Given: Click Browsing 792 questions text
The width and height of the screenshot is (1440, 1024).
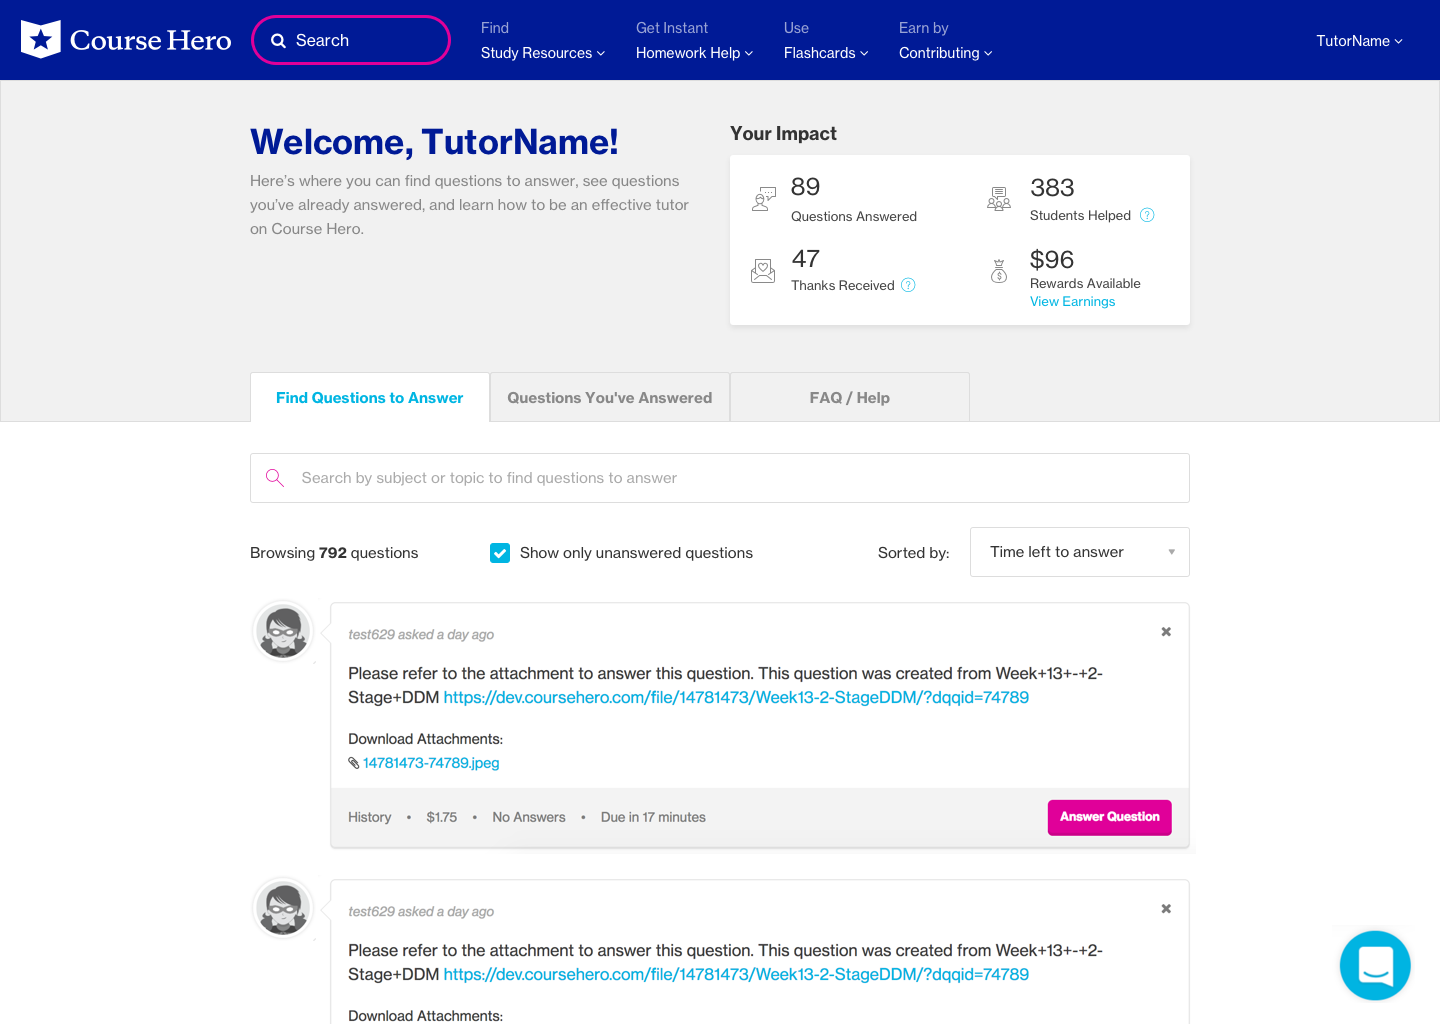Looking at the screenshot, I should click(x=334, y=553).
